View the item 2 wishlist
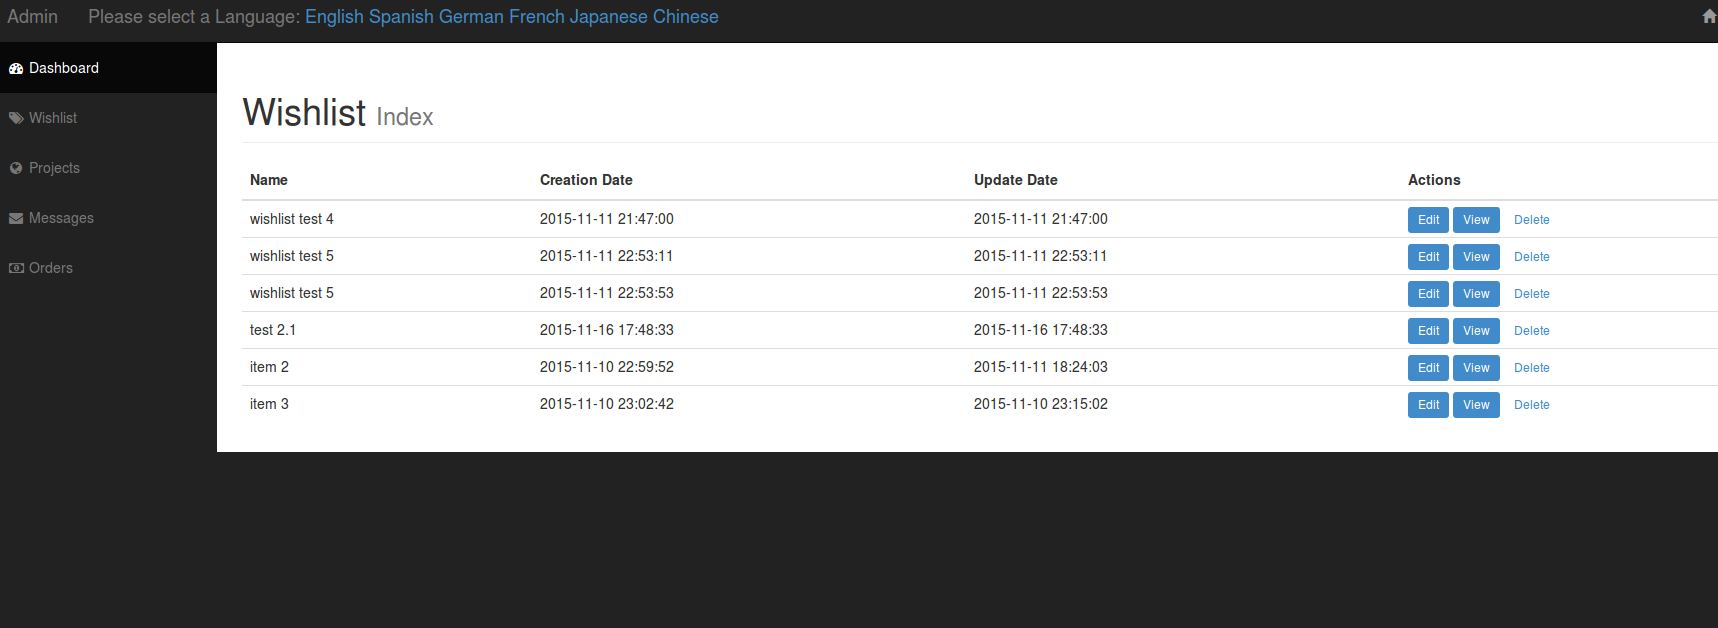 [1476, 368]
